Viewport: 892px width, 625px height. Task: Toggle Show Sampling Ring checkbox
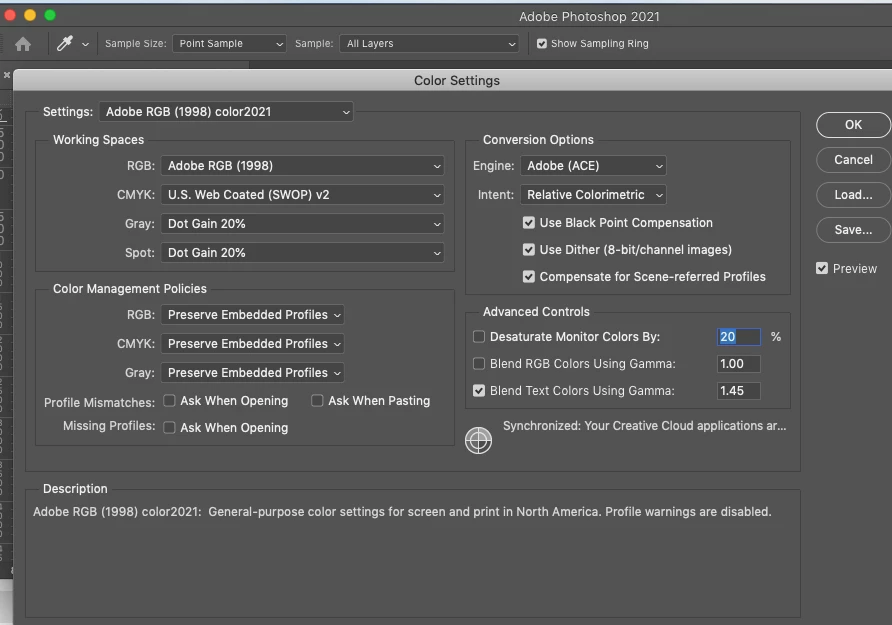[x=542, y=44]
